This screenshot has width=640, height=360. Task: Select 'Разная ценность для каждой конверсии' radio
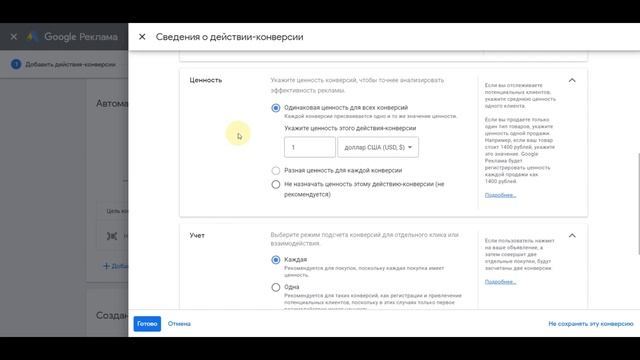coord(276,171)
